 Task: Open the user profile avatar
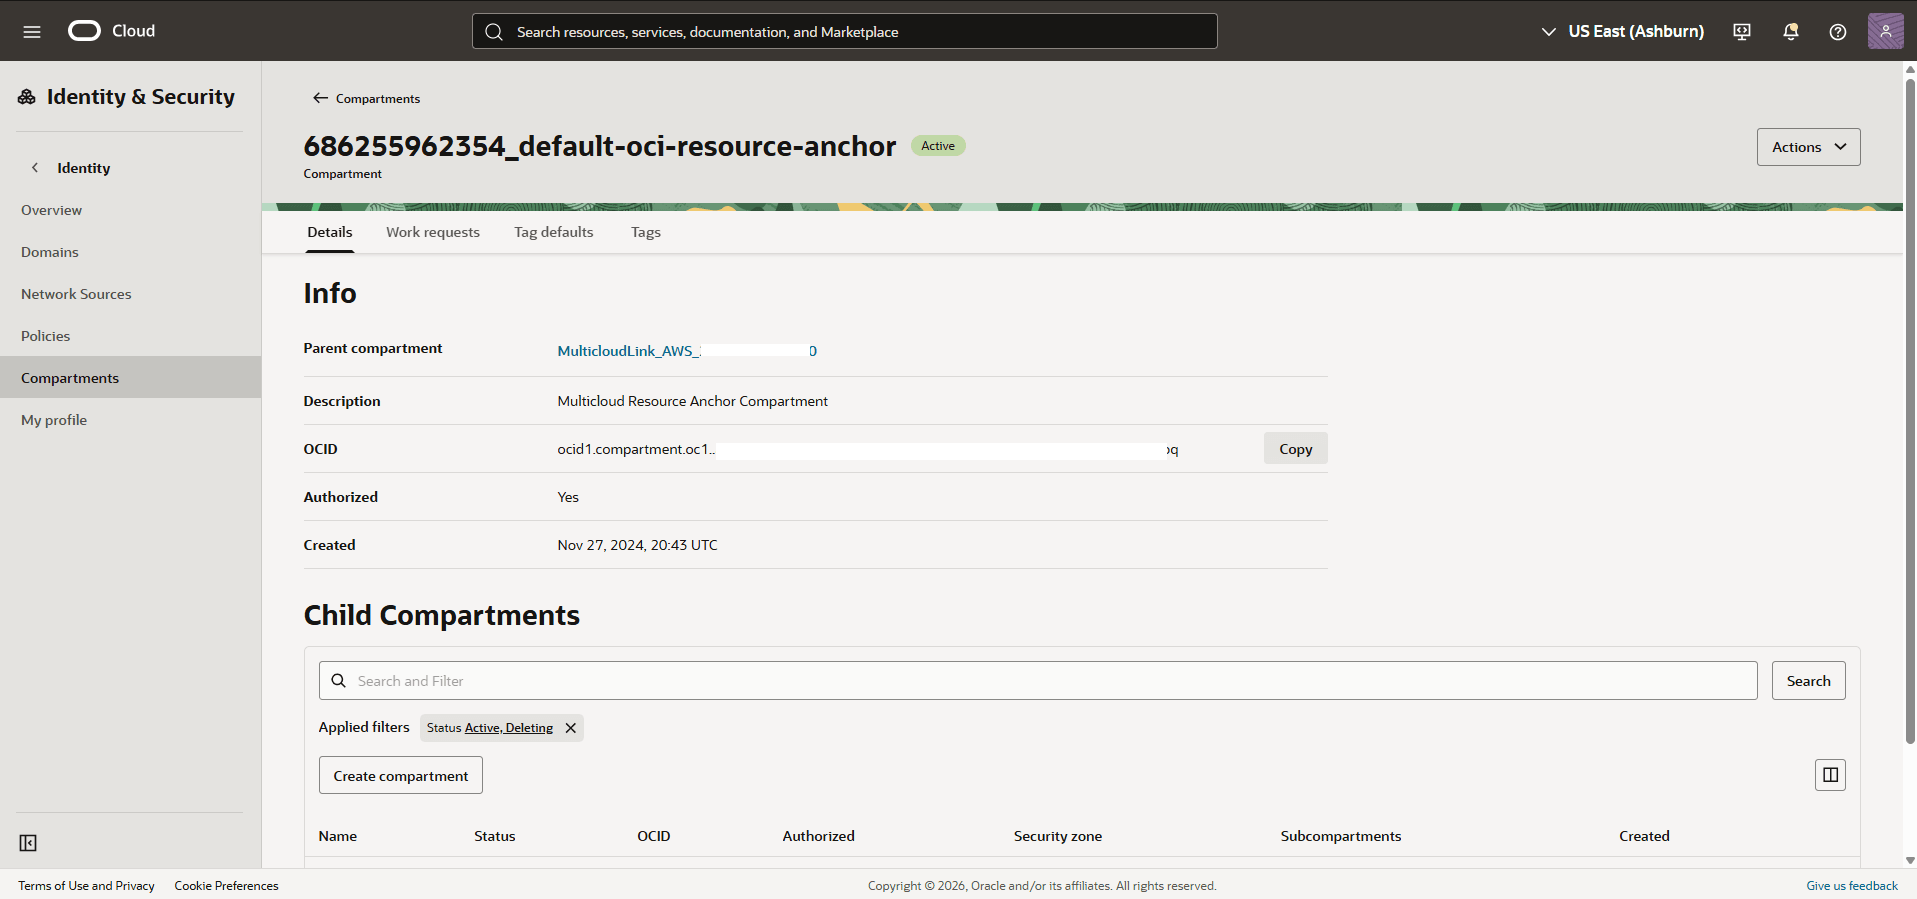point(1886,31)
